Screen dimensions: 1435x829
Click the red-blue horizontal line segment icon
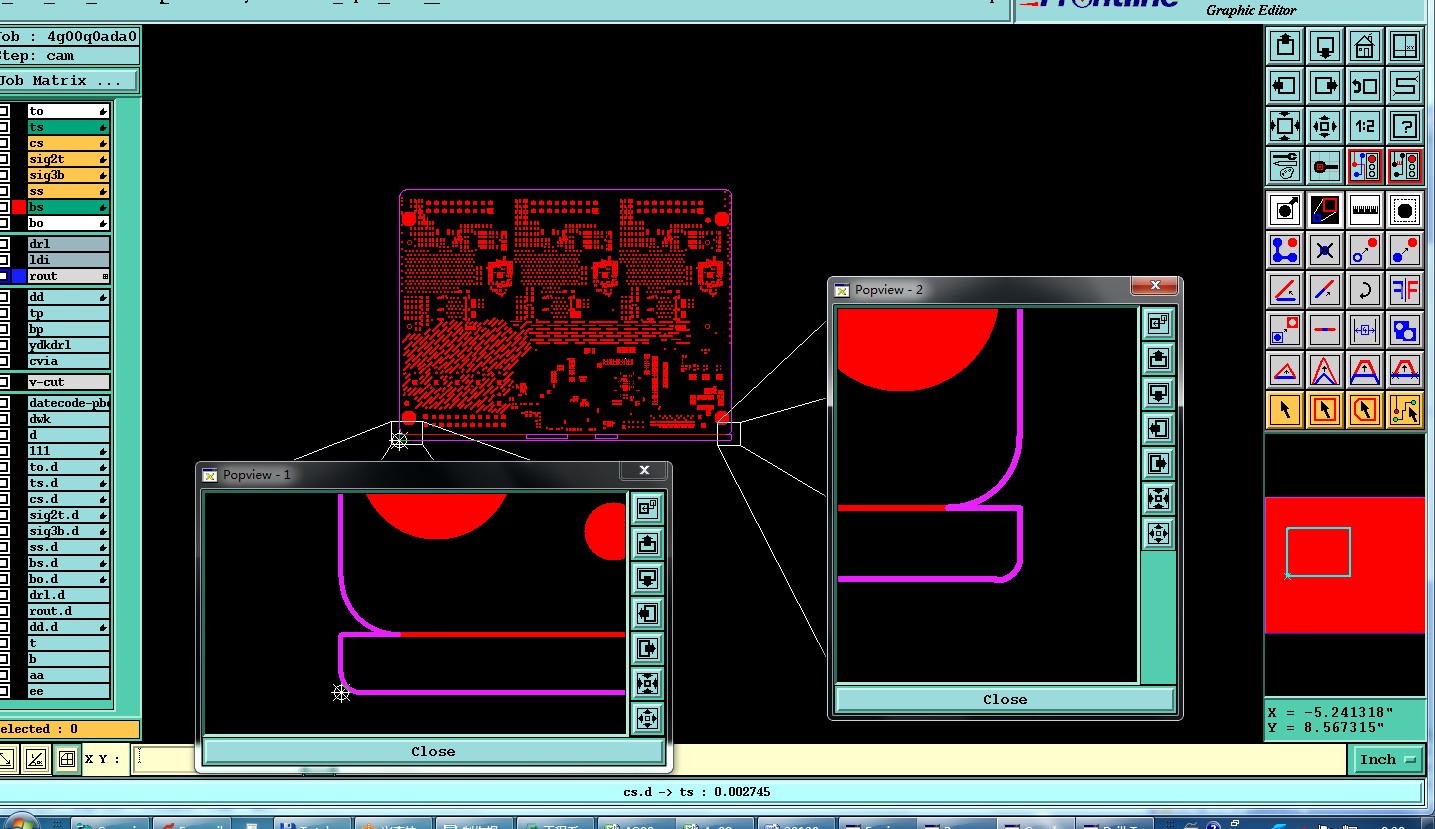[x=1325, y=330]
